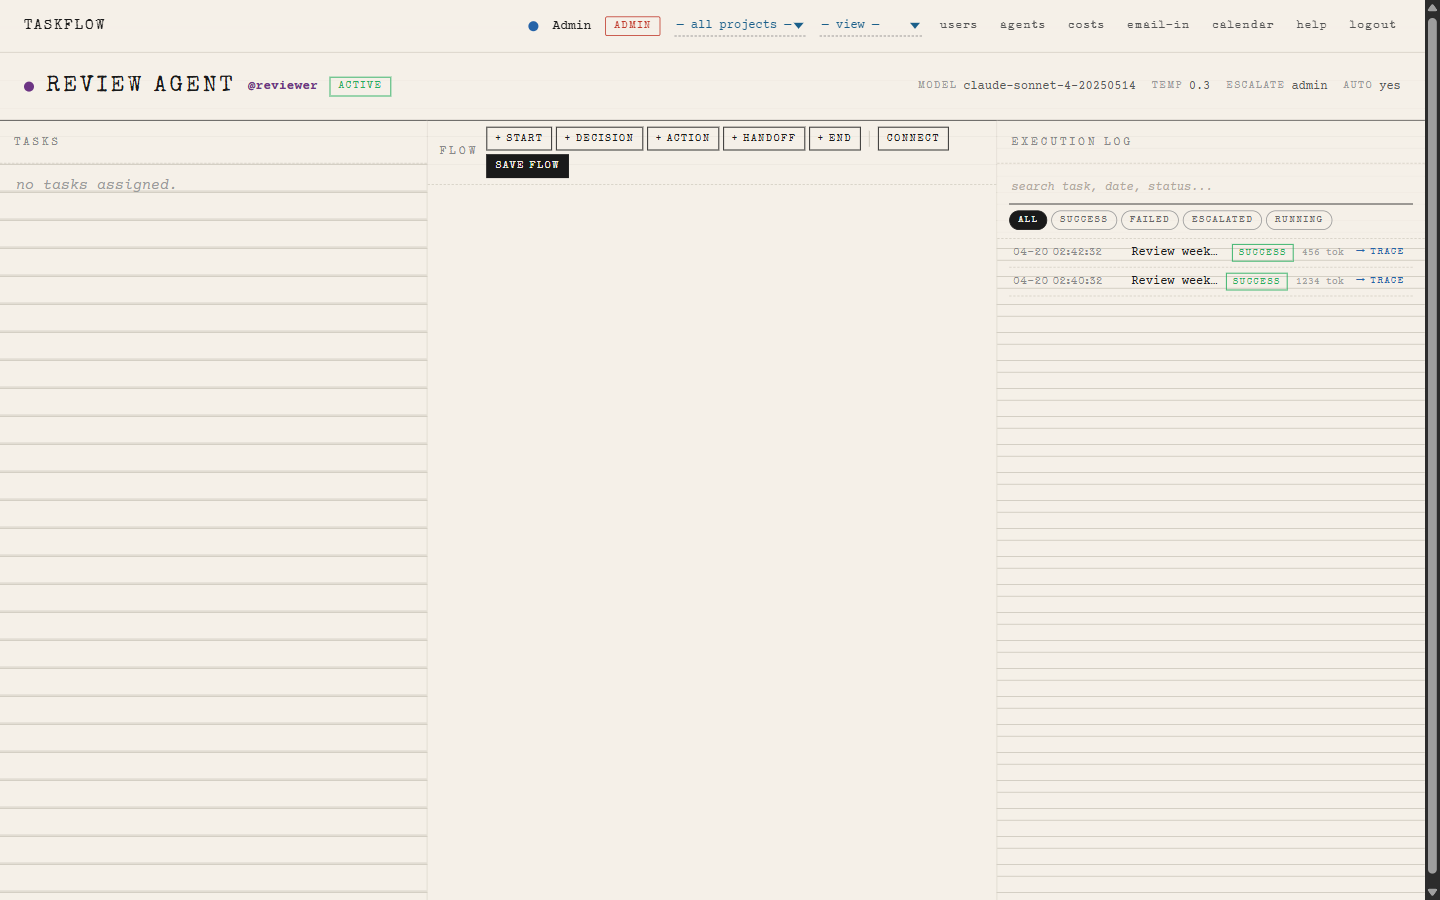1440x900 pixels.
Task: Expand the ESCALATED filter pill
Action: (1221, 219)
